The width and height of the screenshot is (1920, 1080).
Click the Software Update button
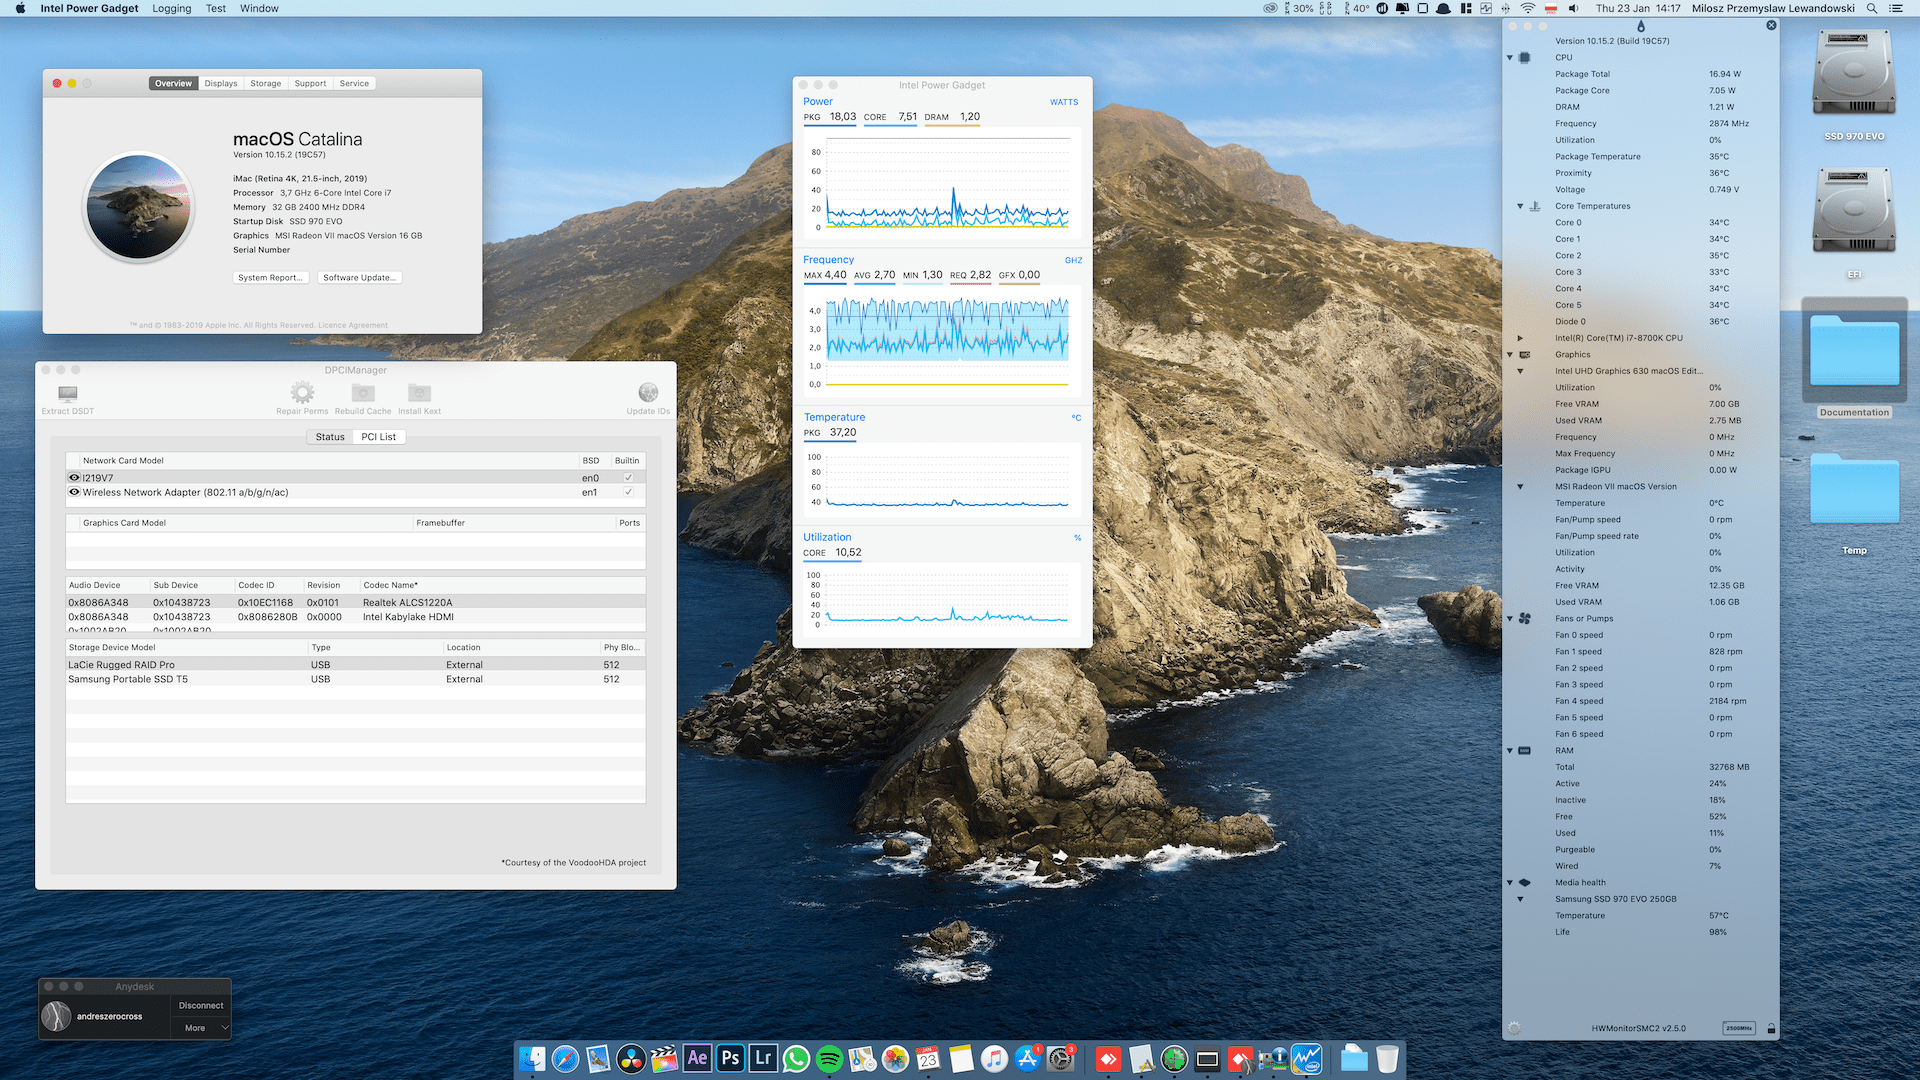point(359,278)
